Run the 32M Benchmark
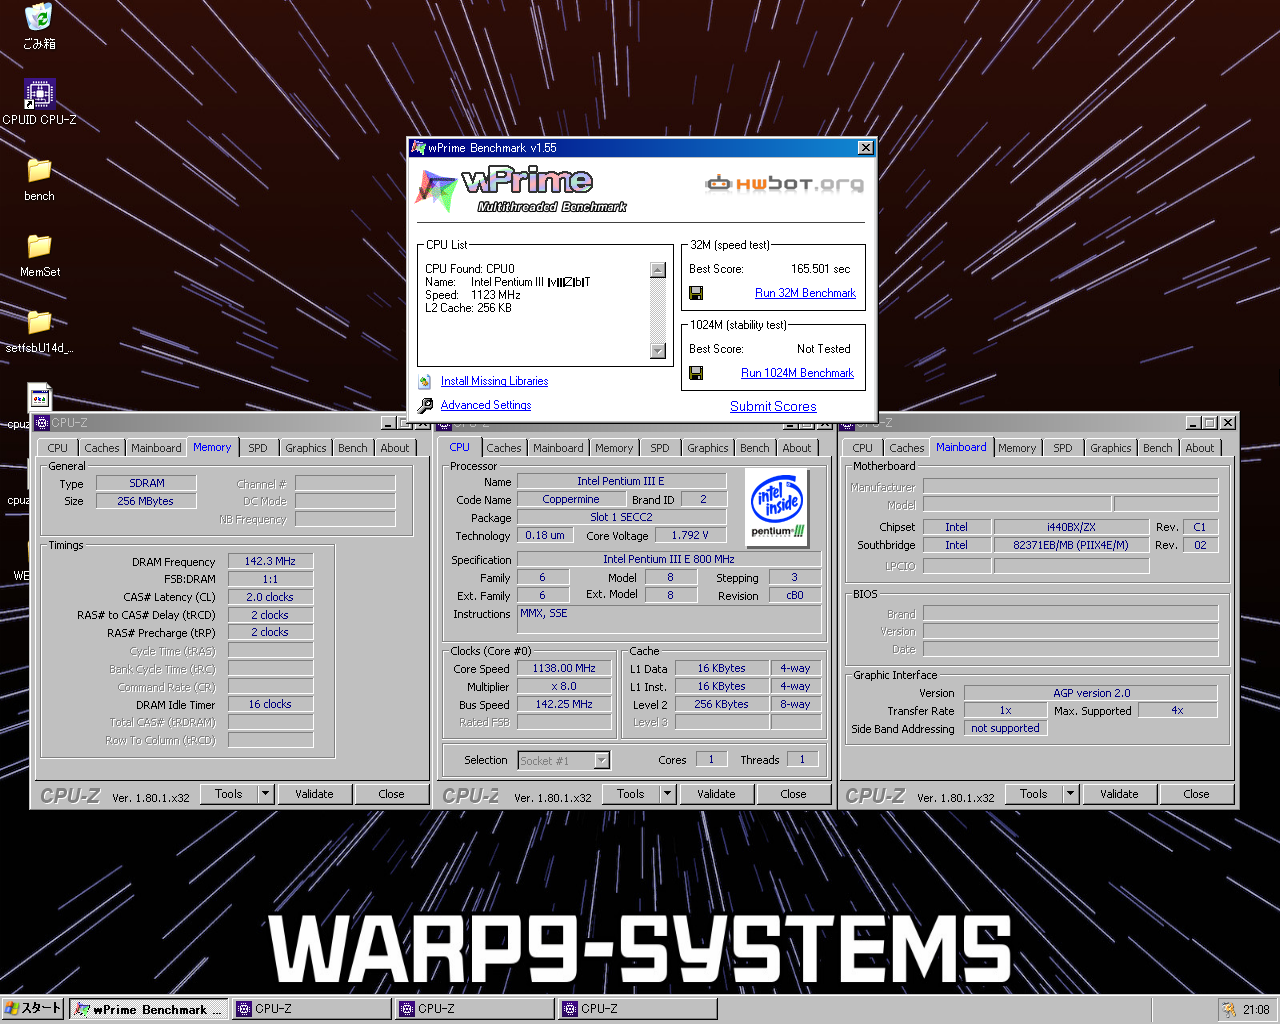 tap(805, 293)
